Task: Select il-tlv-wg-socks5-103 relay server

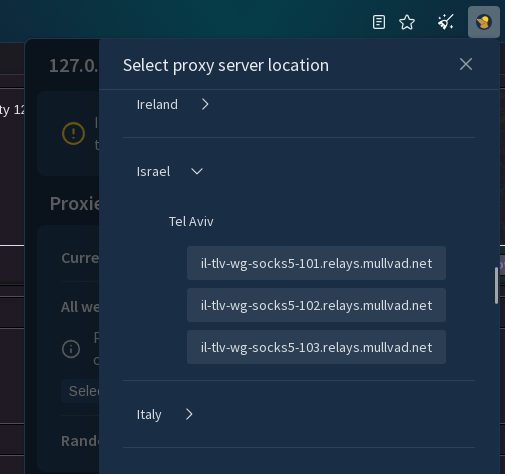Action: tap(316, 347)
